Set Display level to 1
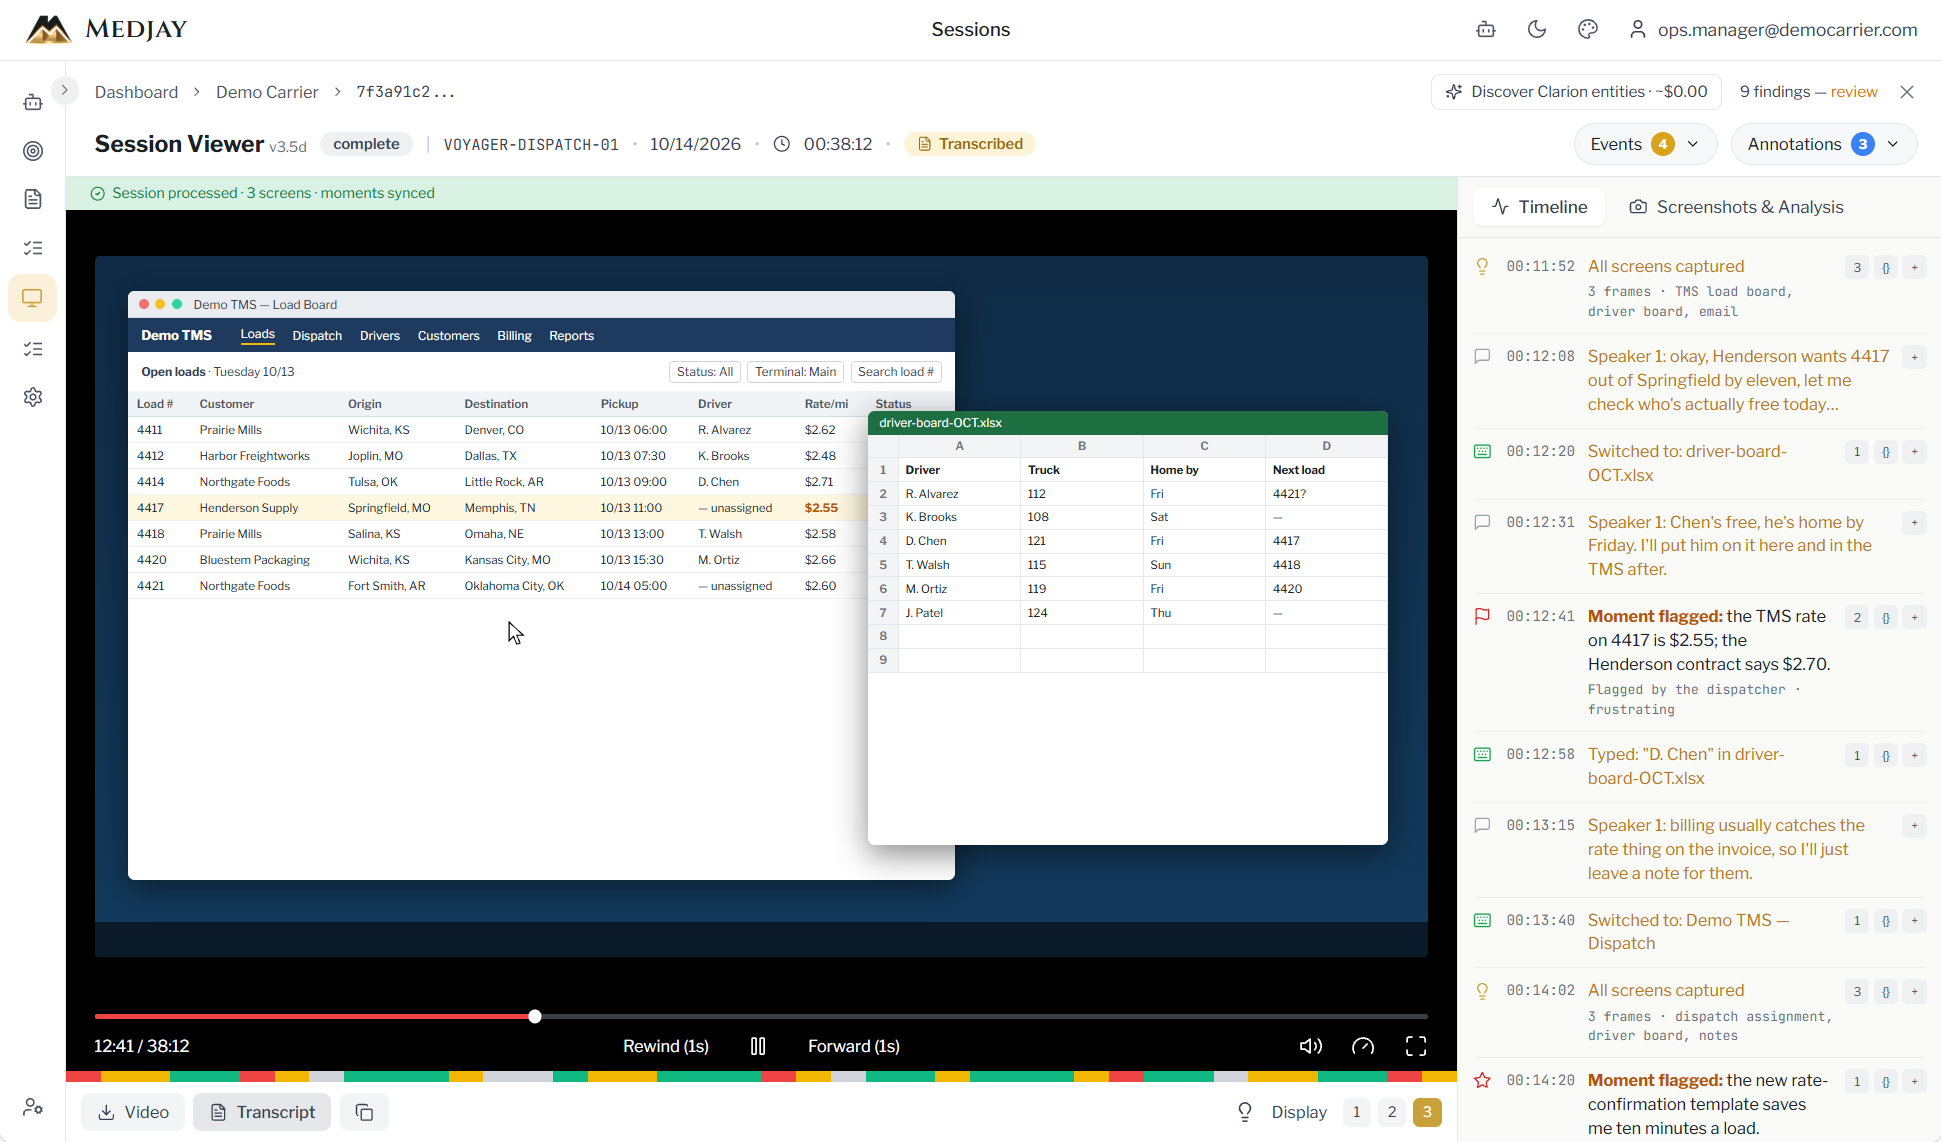Viewport: 1941px width, 1142px height. [1356, 1112]
